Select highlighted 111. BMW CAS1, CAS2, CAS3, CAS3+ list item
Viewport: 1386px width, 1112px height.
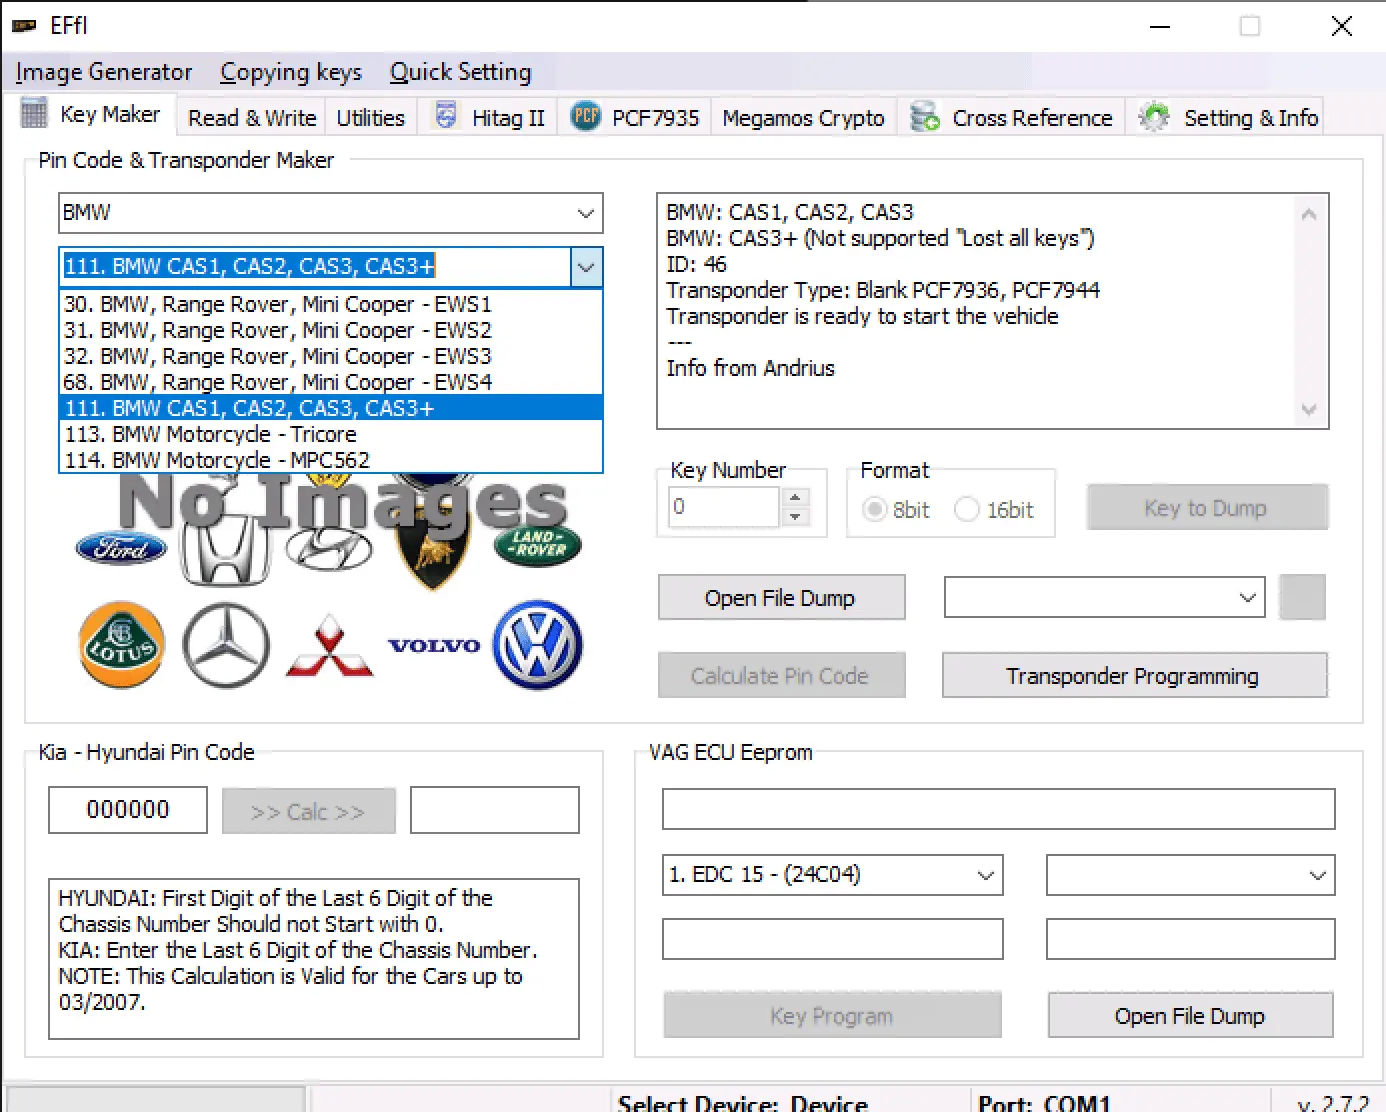click(x=331, y=408)
